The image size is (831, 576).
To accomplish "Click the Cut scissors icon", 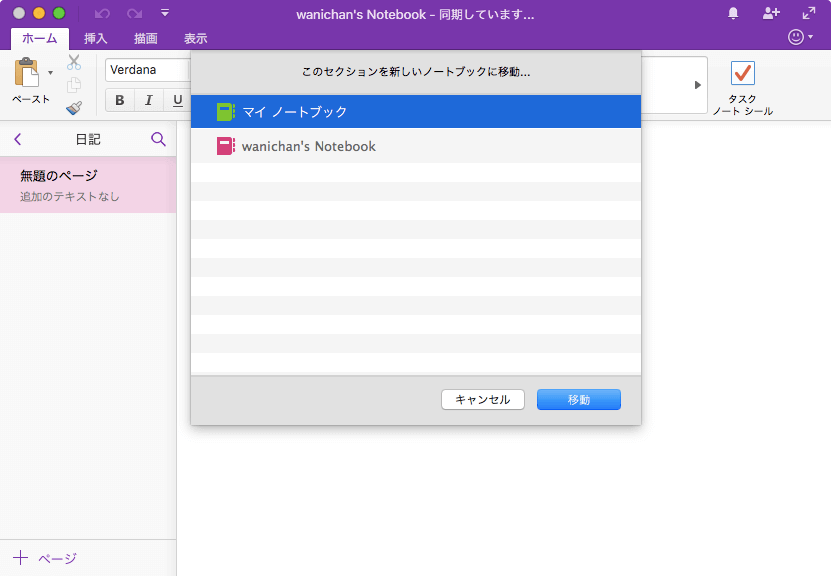I will coord(74,63).
